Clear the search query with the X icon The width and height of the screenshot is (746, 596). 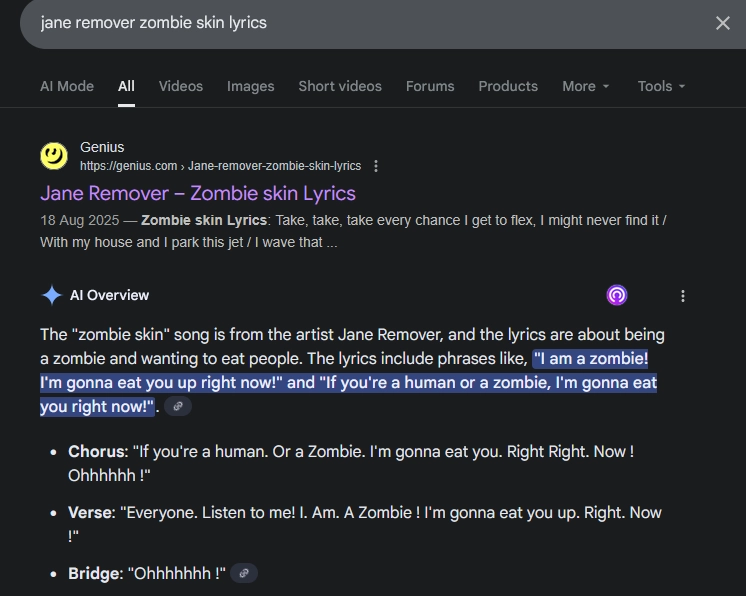click(722, 23)
